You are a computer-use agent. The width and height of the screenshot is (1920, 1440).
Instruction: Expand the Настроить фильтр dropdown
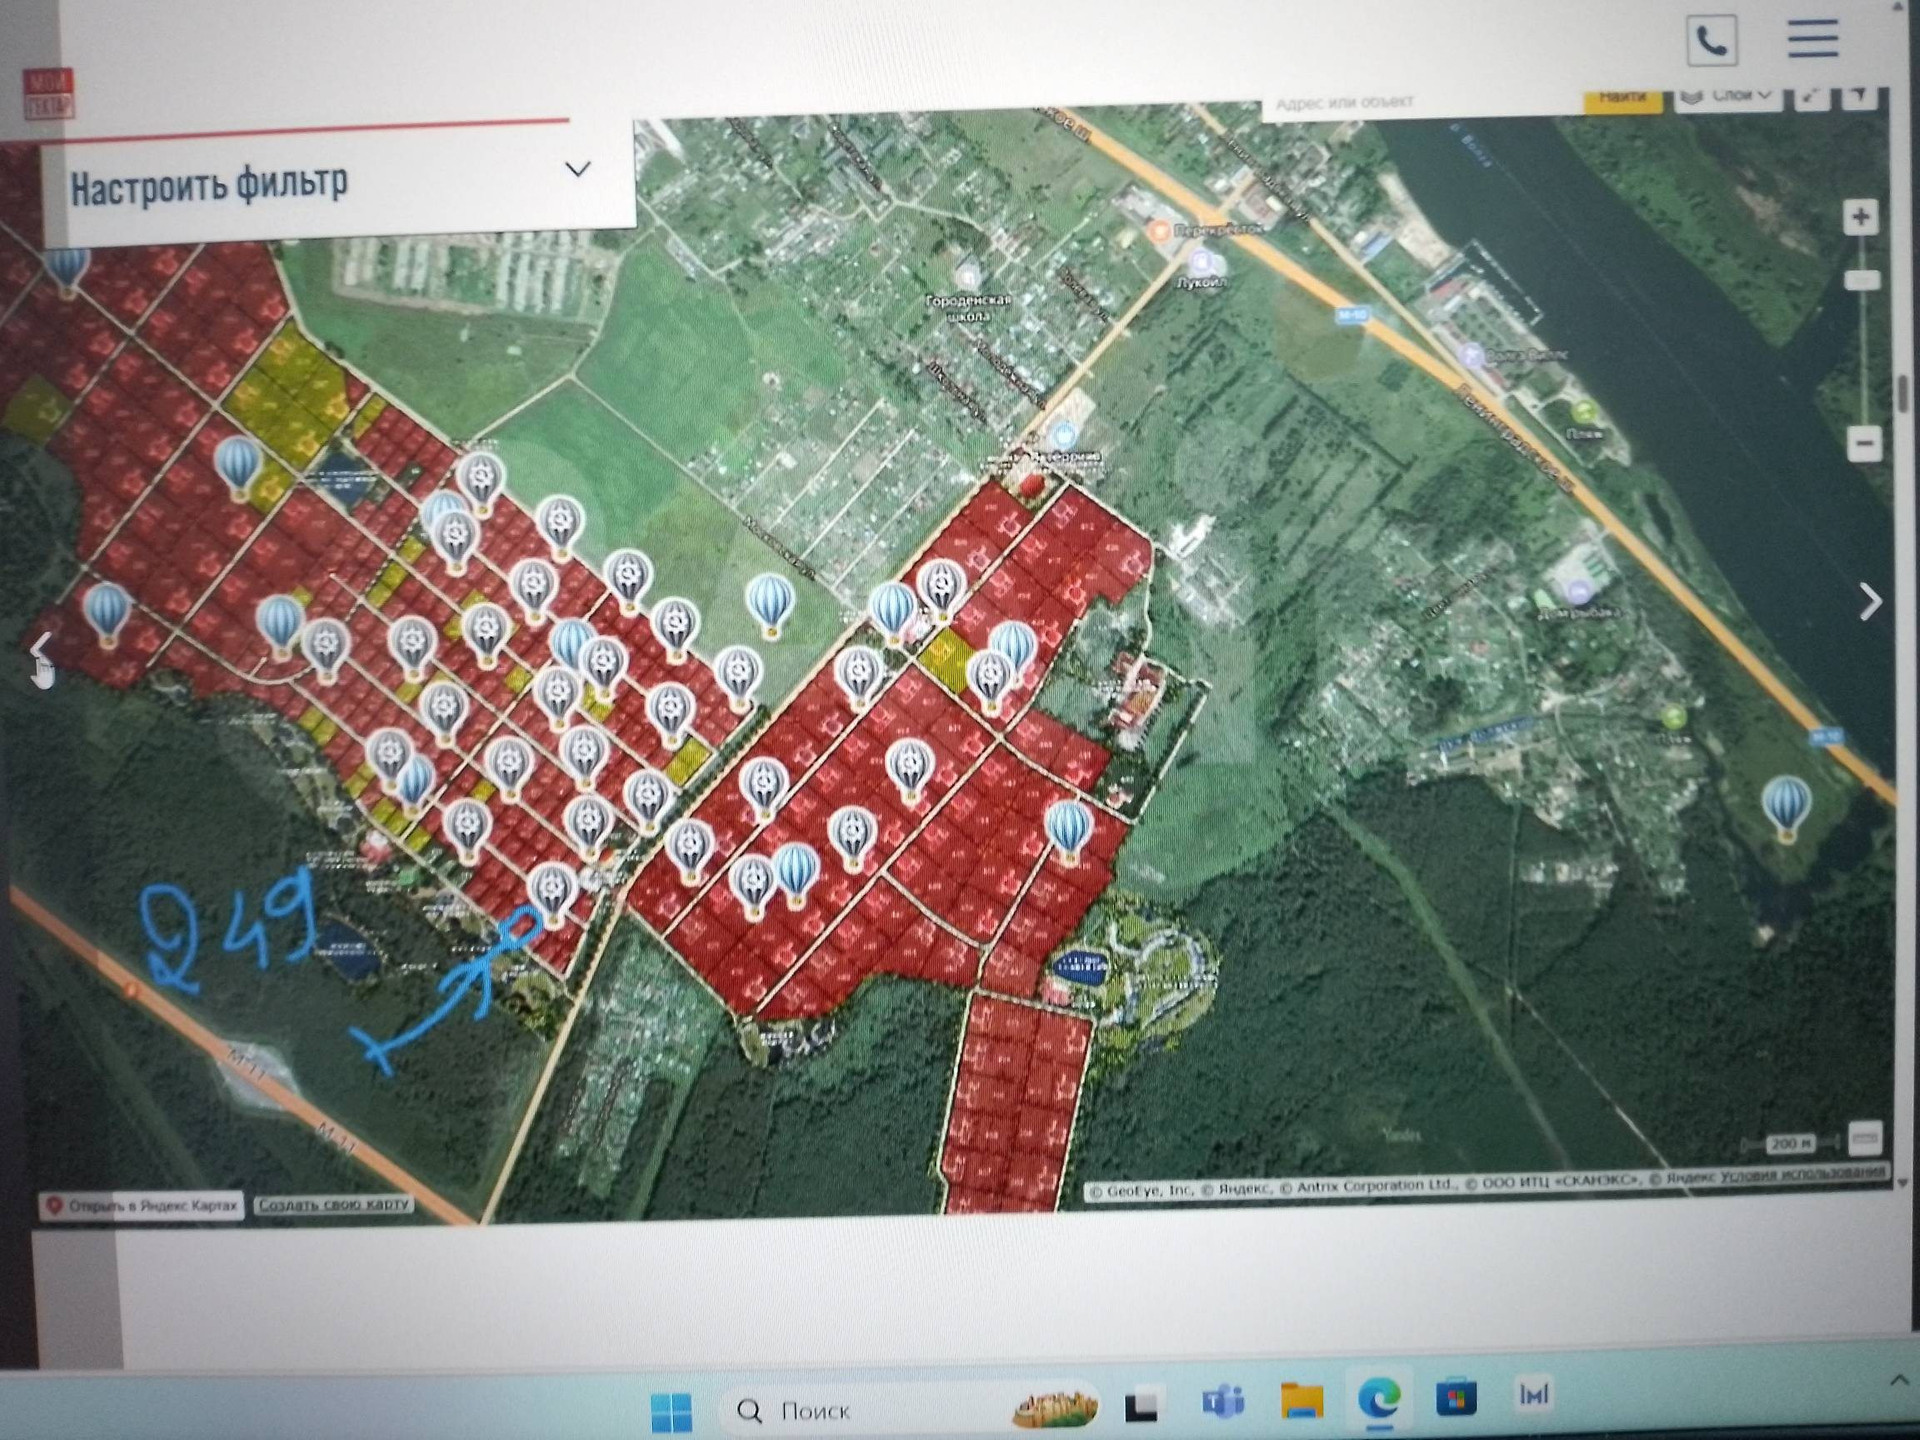tap(577, 169)
